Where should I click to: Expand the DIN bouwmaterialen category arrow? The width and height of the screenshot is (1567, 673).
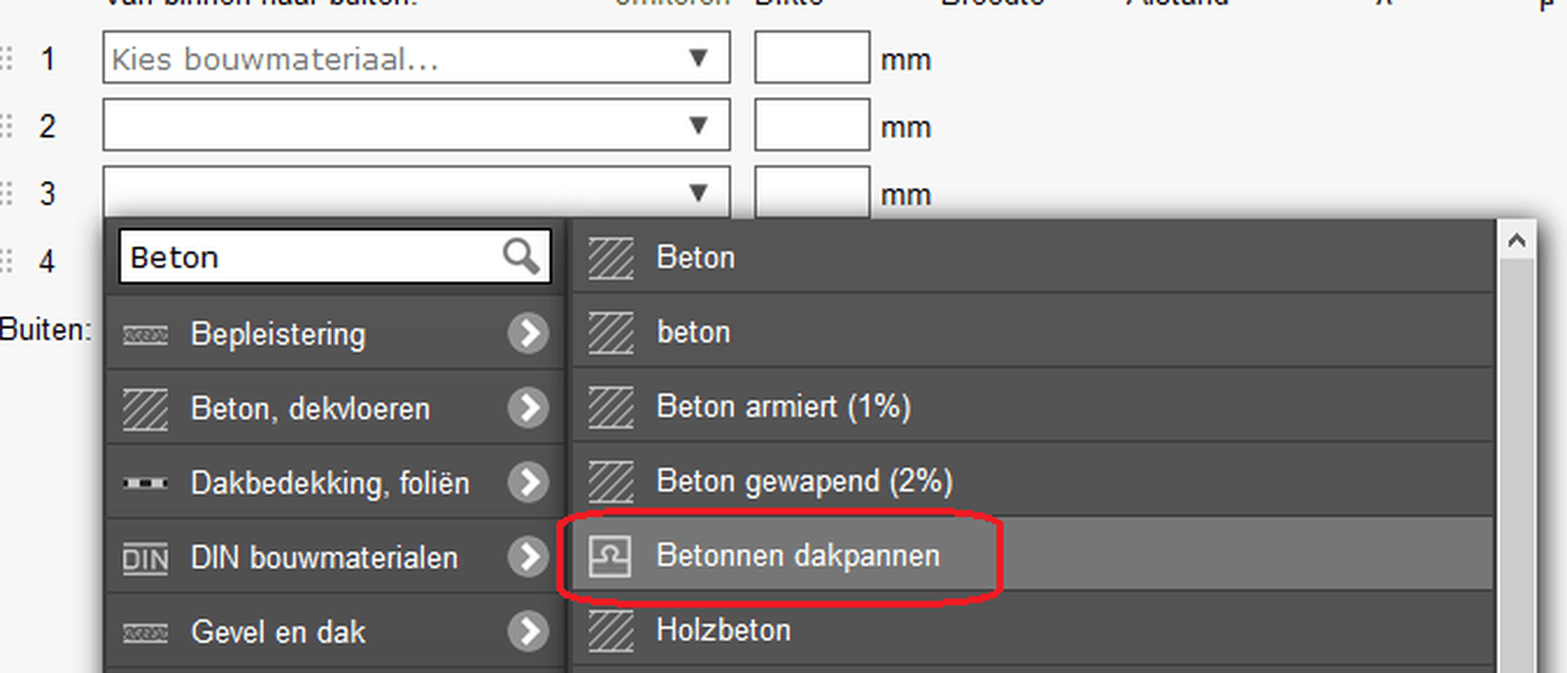click(527, 557)
